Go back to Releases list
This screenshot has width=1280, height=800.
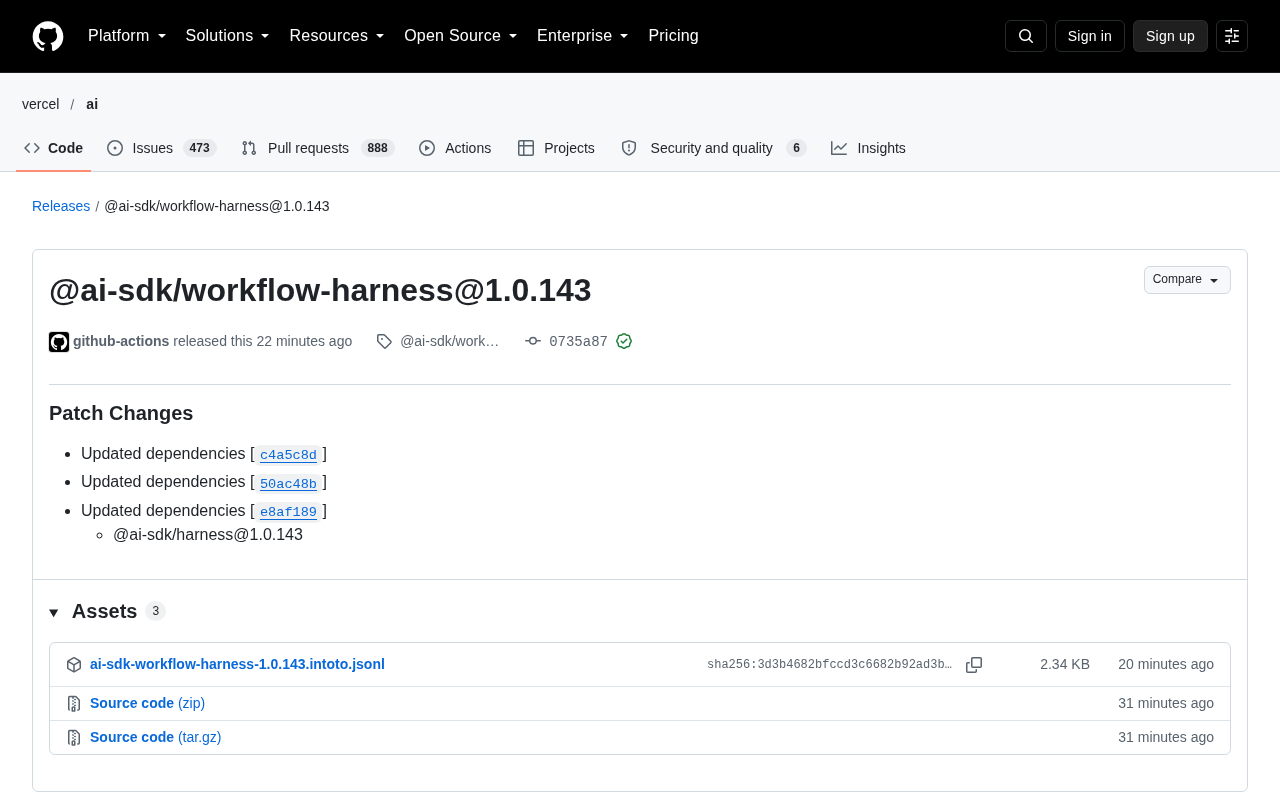point(61,206)
